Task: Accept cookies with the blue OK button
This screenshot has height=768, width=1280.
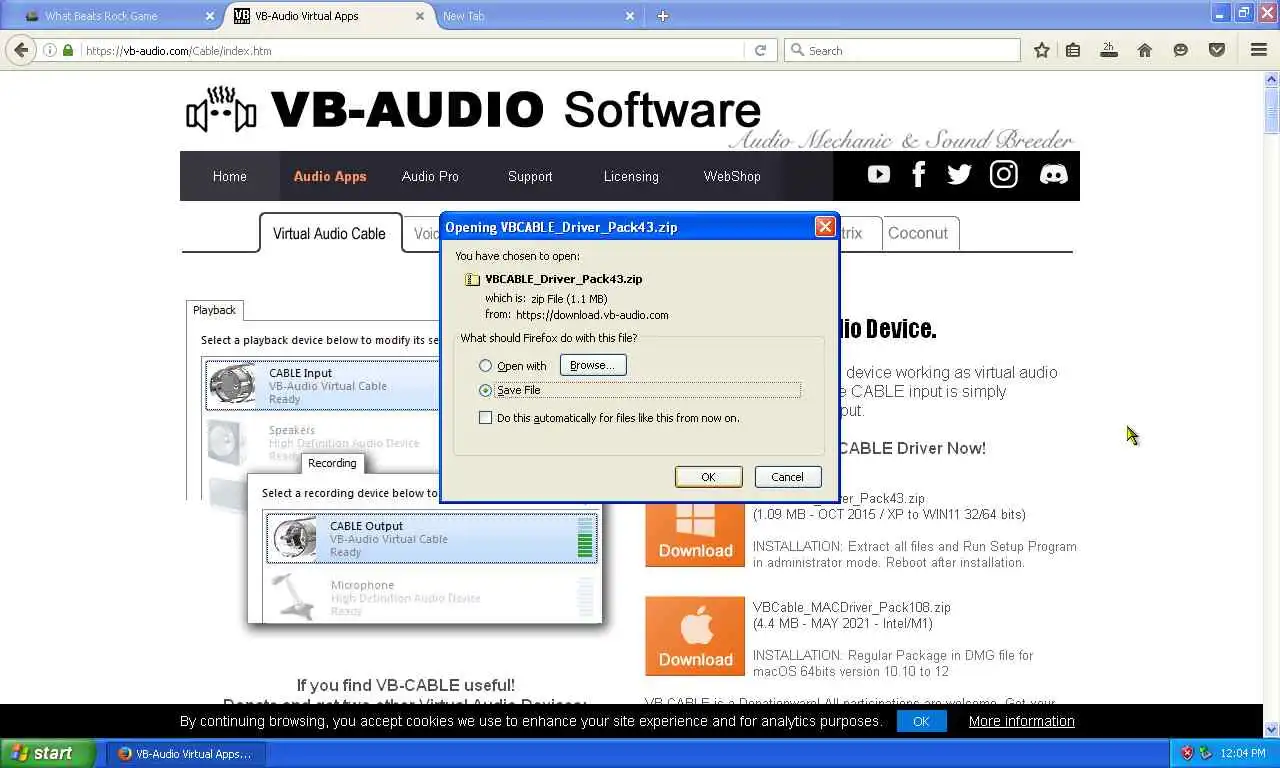Action: pyautogui.click(x=921, y=721)
